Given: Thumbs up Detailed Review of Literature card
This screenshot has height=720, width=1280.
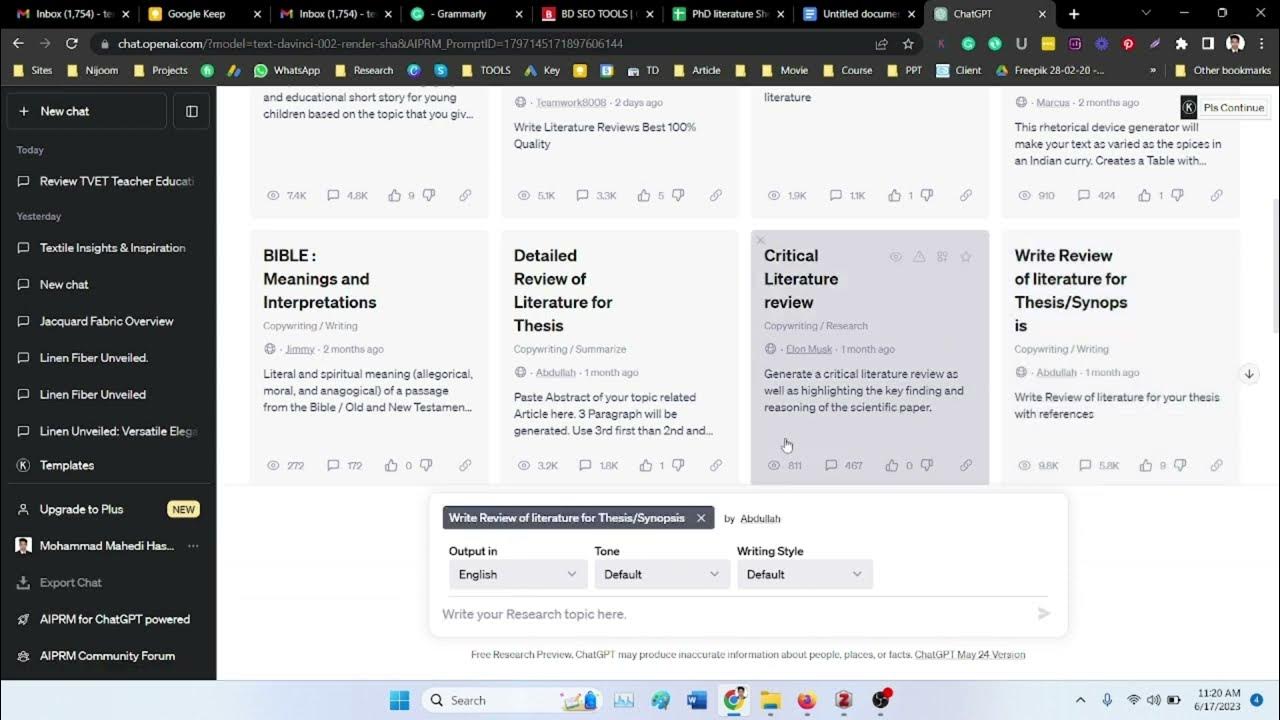Looking at the screenshot, I should pos(645,465).
